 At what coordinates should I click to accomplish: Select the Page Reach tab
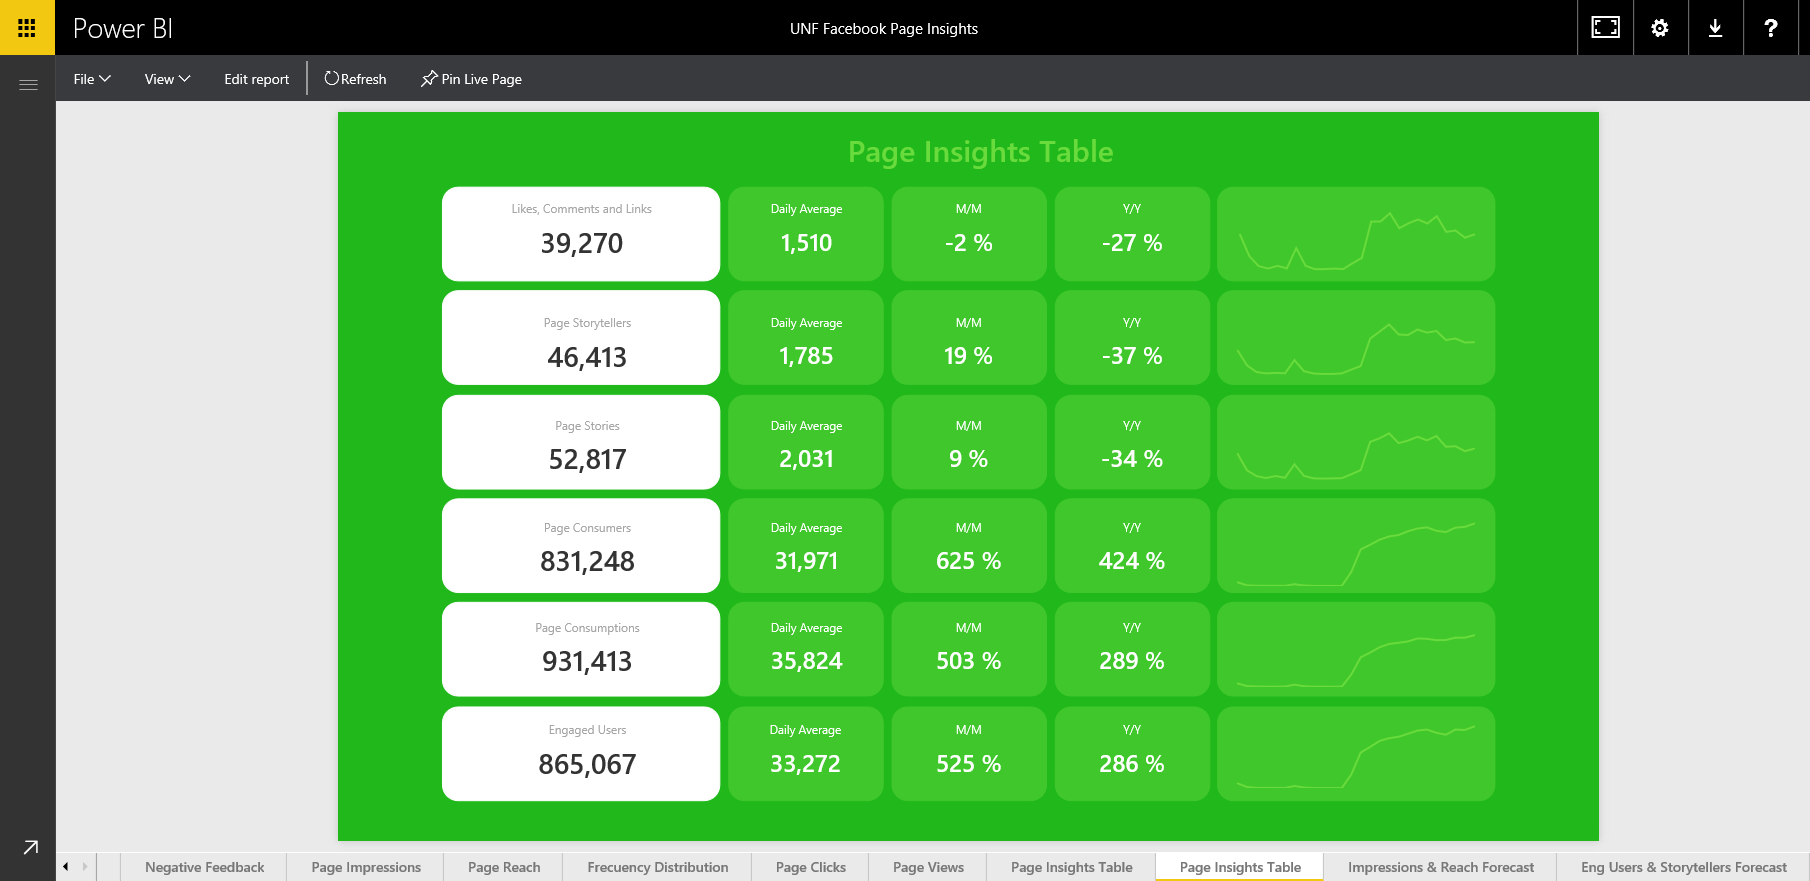tap(504, 867)
